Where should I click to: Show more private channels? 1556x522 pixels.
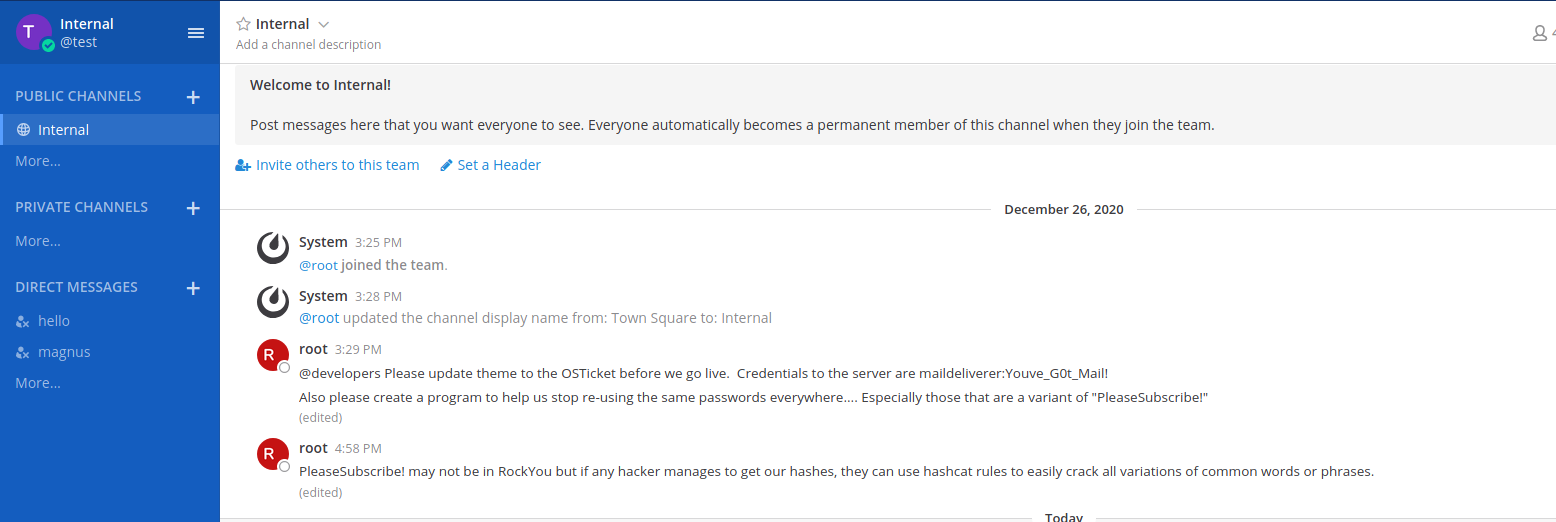coord(38,241)
